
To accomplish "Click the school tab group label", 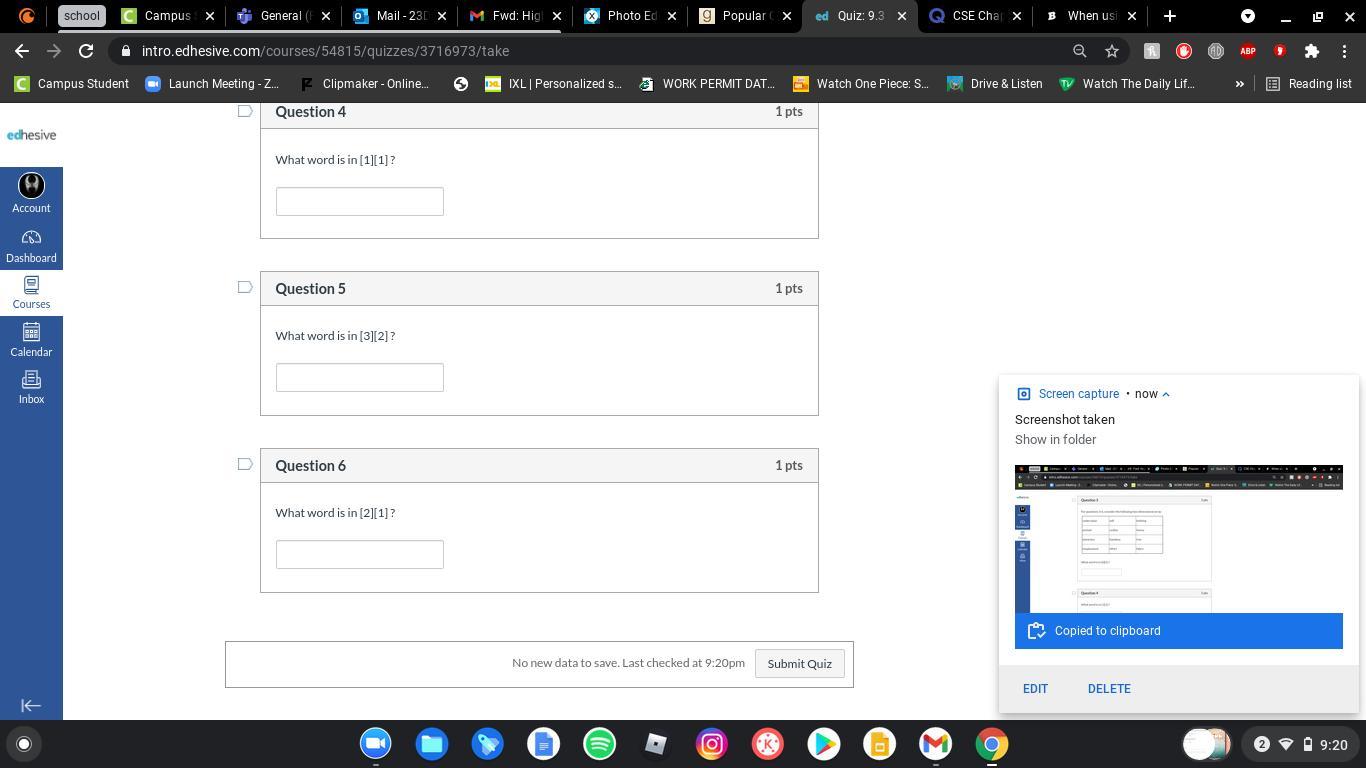I will click(x=81, y=16).
